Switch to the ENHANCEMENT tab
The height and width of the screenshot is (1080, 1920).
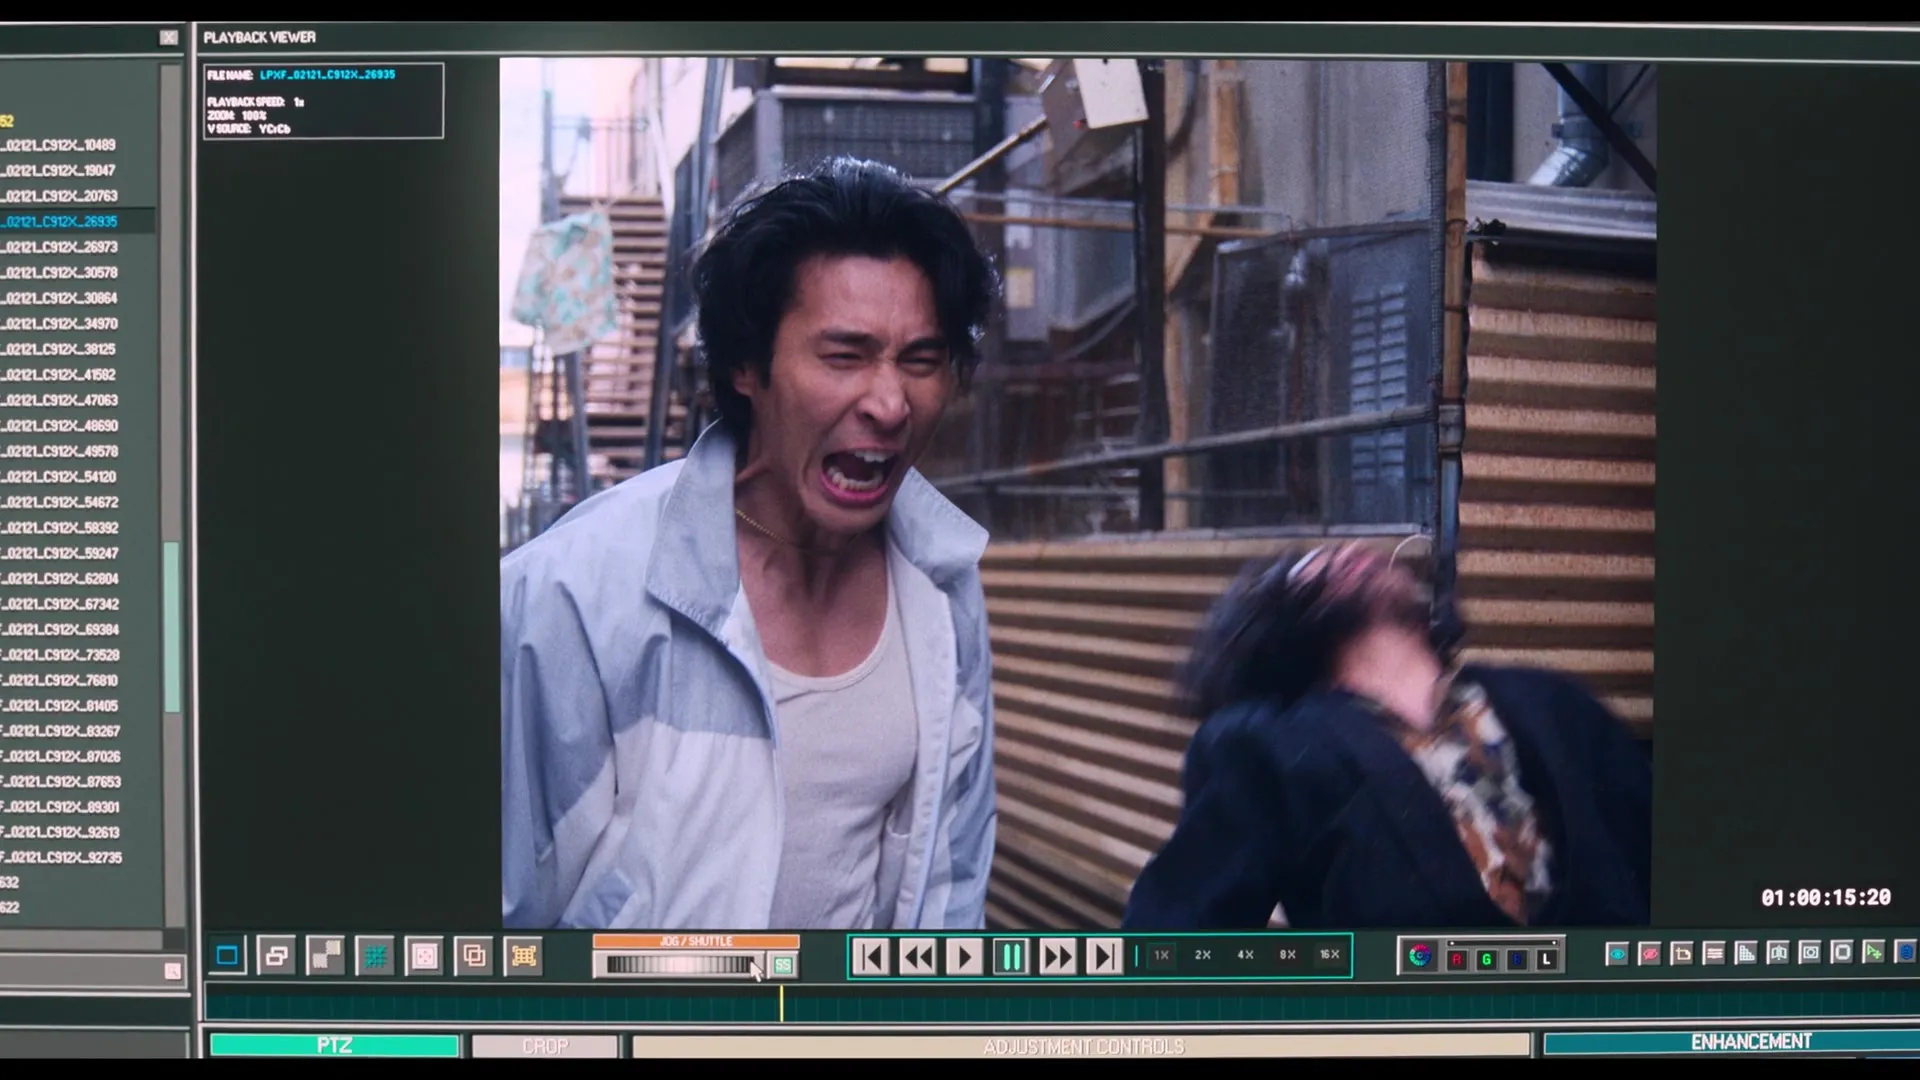(1750, 1042)
